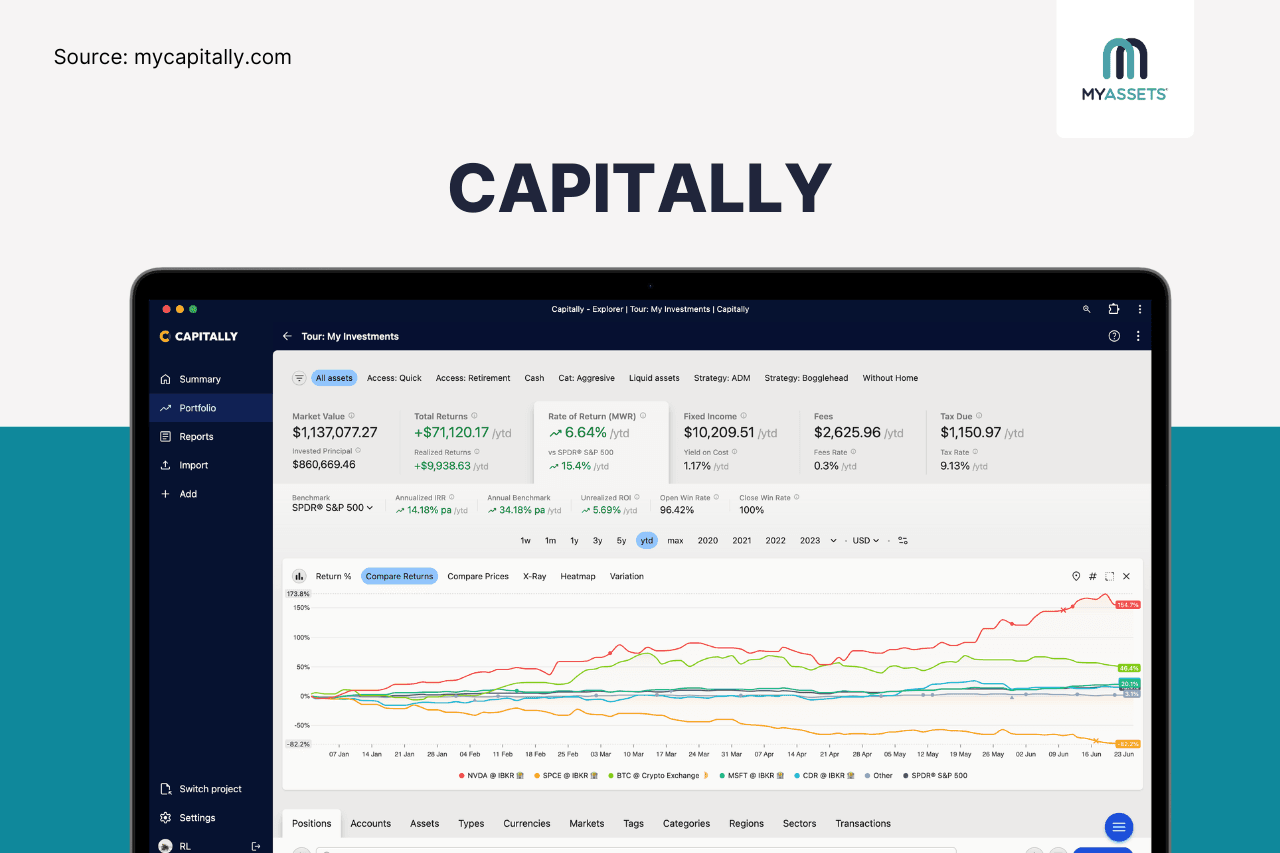Toggle the hash grid icon above chart
The width and height of the screenshot is (1280, 853).
click(1093, 576)
